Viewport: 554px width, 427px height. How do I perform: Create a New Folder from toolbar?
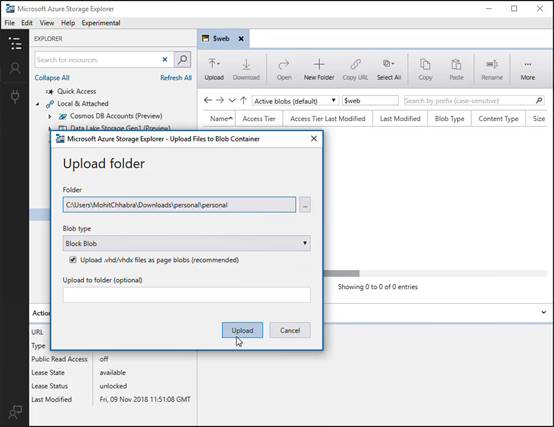[319, 70]
